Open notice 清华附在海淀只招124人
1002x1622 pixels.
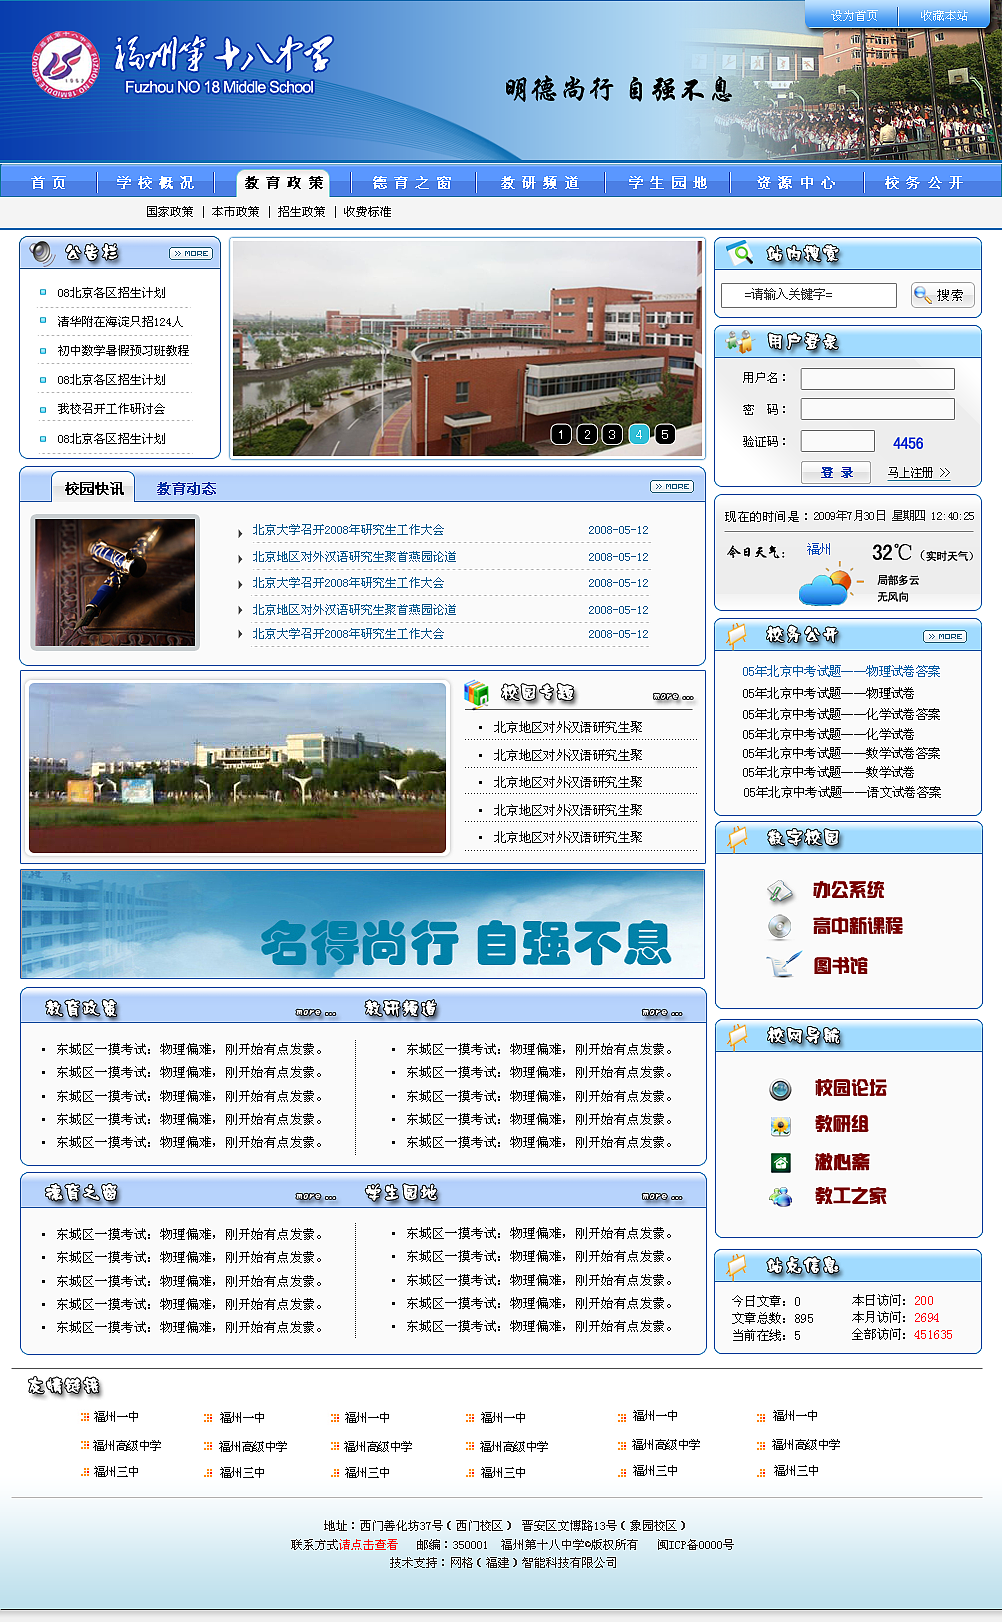tap(120, 322)
